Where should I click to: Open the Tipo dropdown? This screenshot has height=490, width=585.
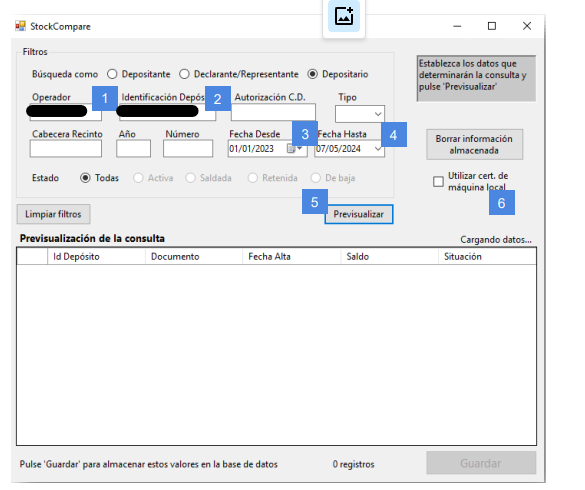[x=378, y=114]
